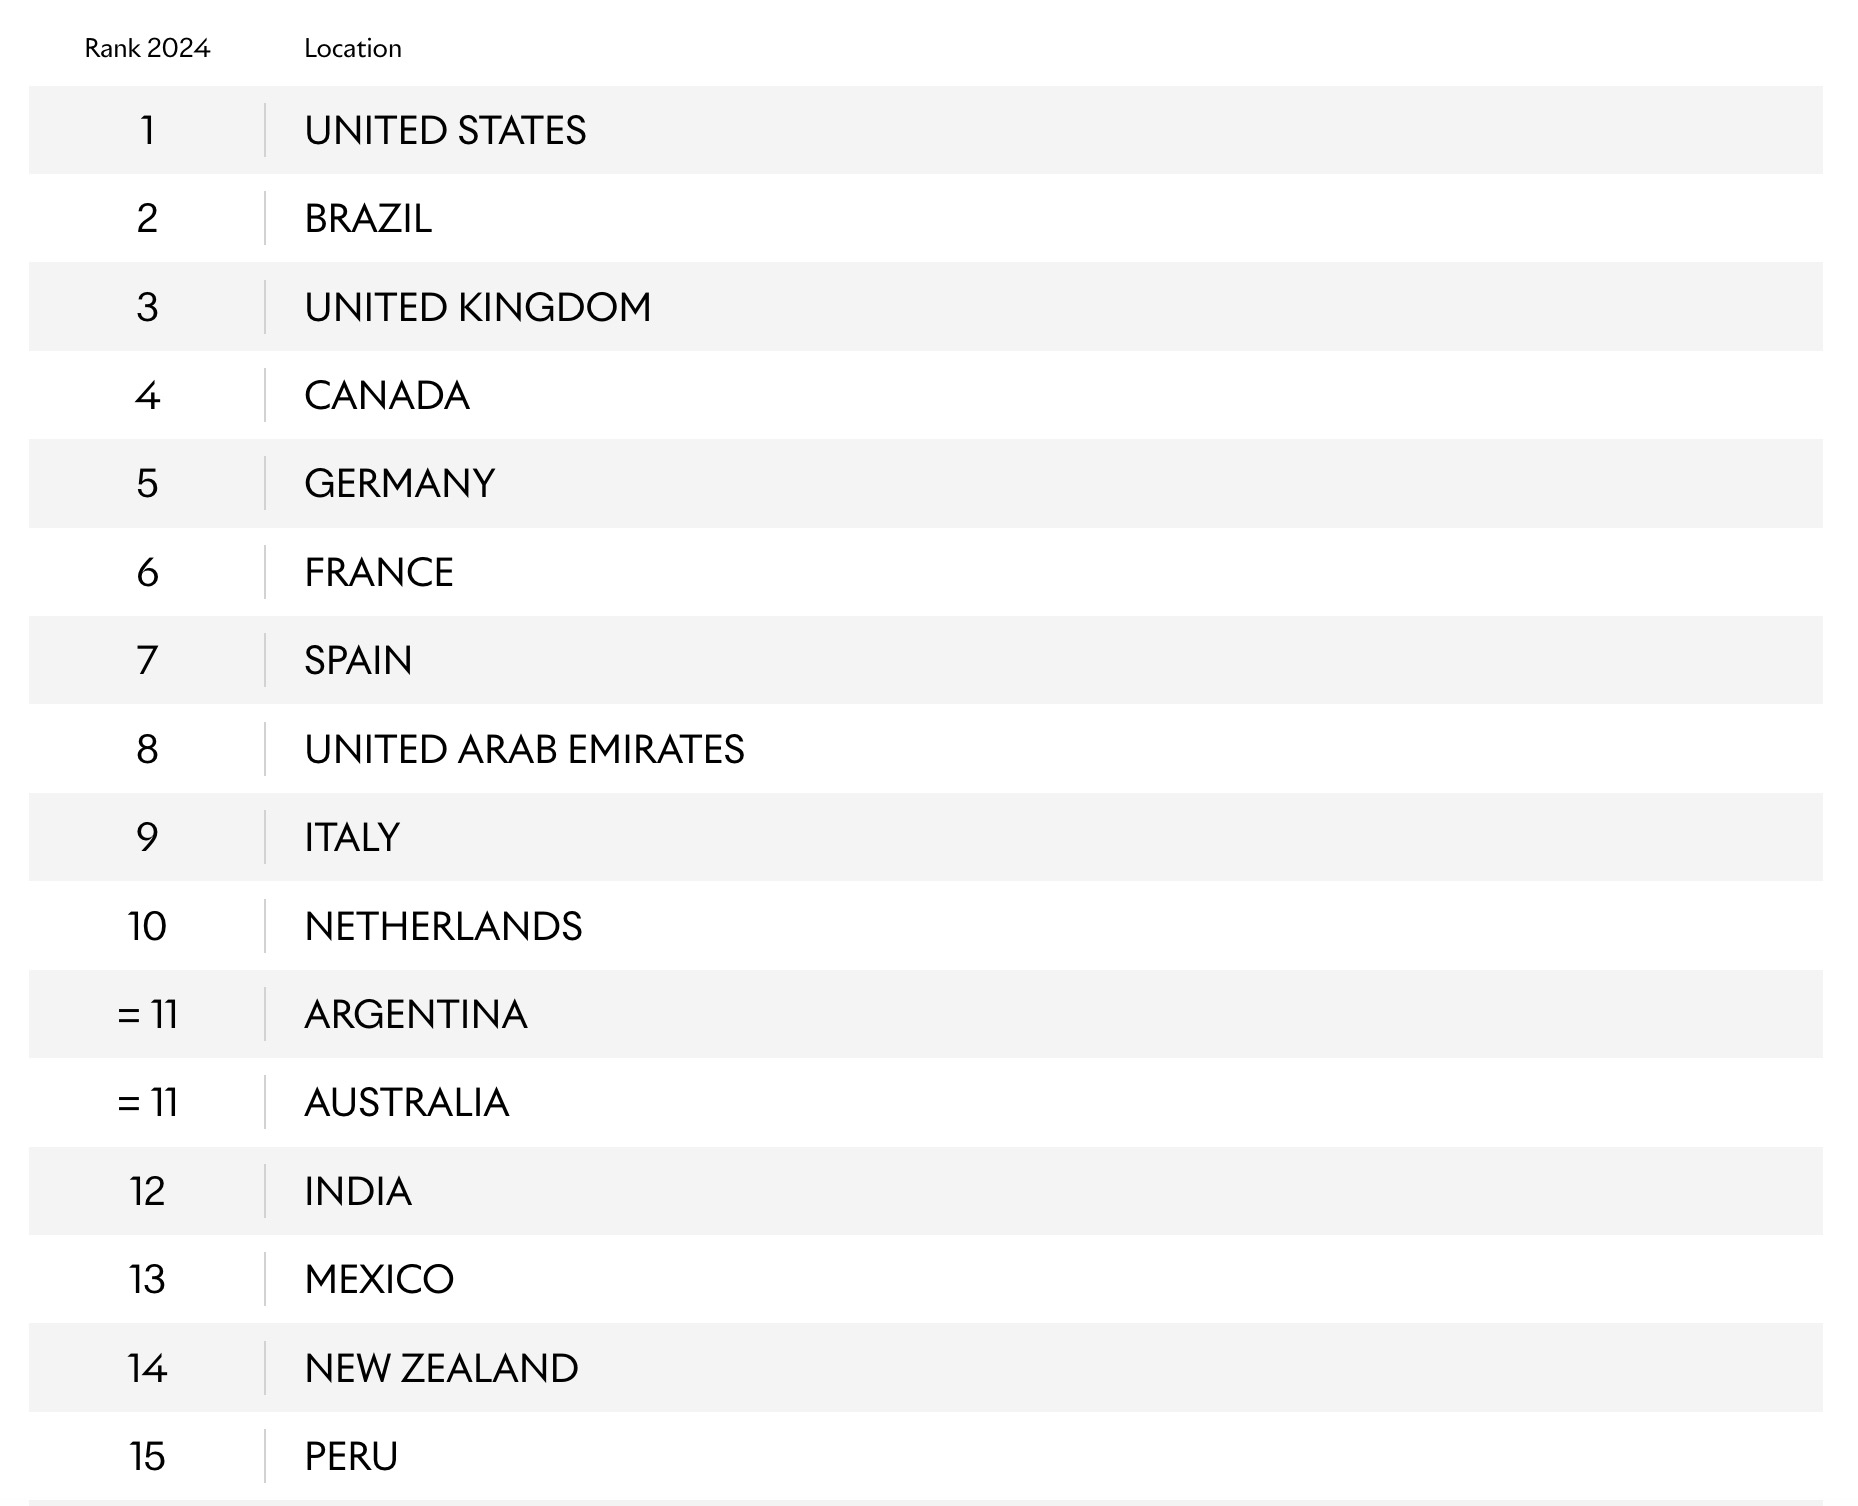Image resolution: width=1858 pixels, height=1506 pixels.
Task: Select MEXICO in the table
Action: coord(378,1279)
